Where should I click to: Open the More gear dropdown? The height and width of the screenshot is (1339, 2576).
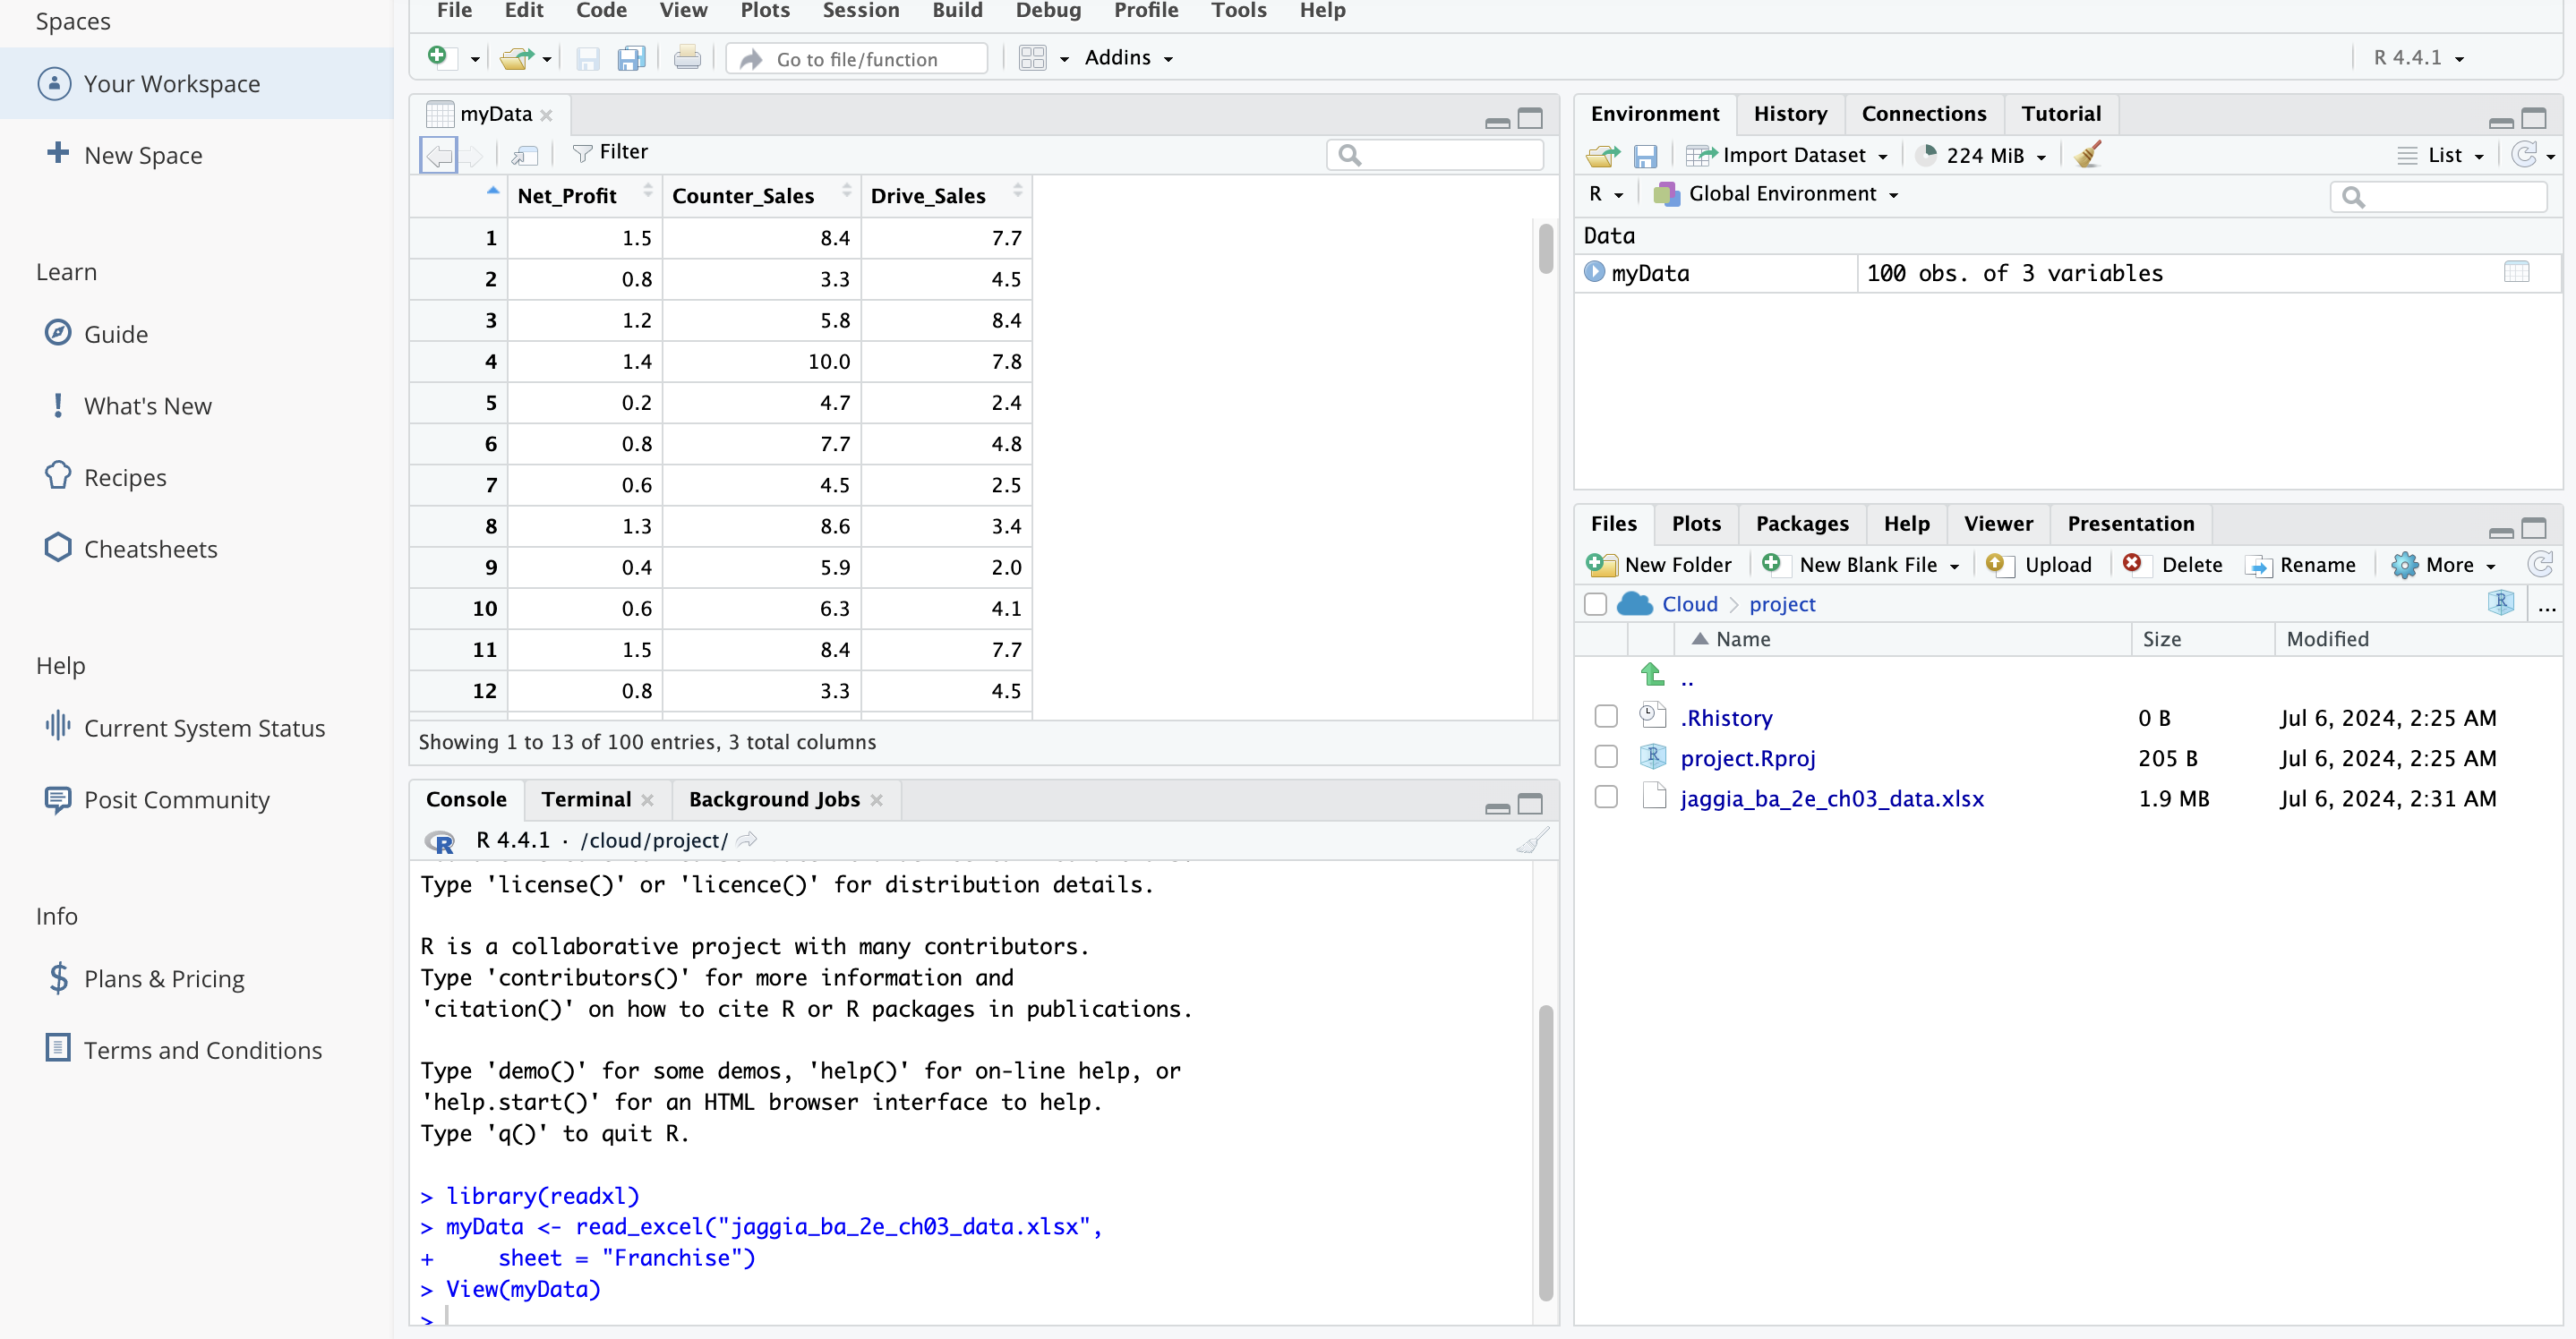tap(2443, 564)
